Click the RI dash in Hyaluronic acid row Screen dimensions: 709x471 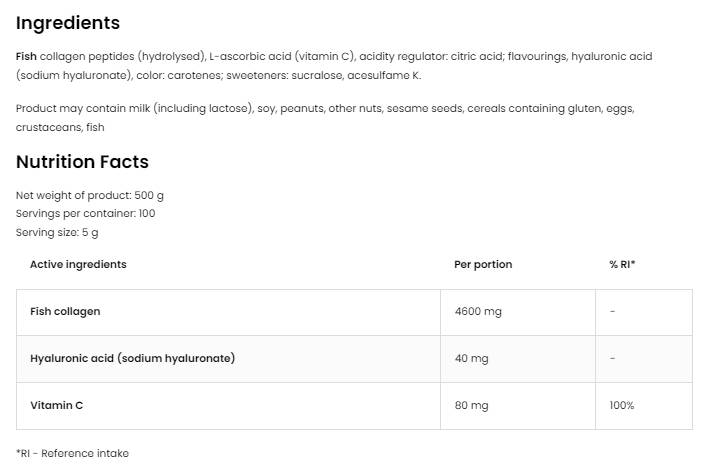(612, 358)
